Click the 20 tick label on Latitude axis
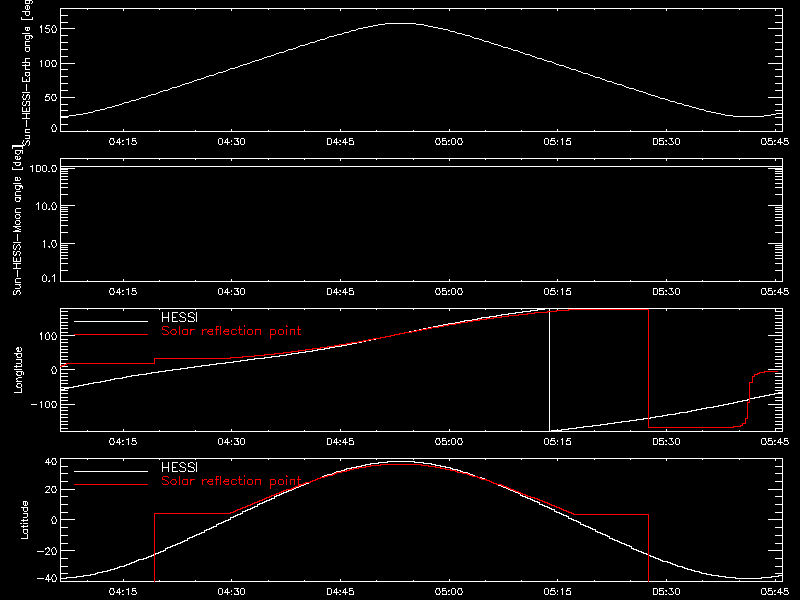 51,490
